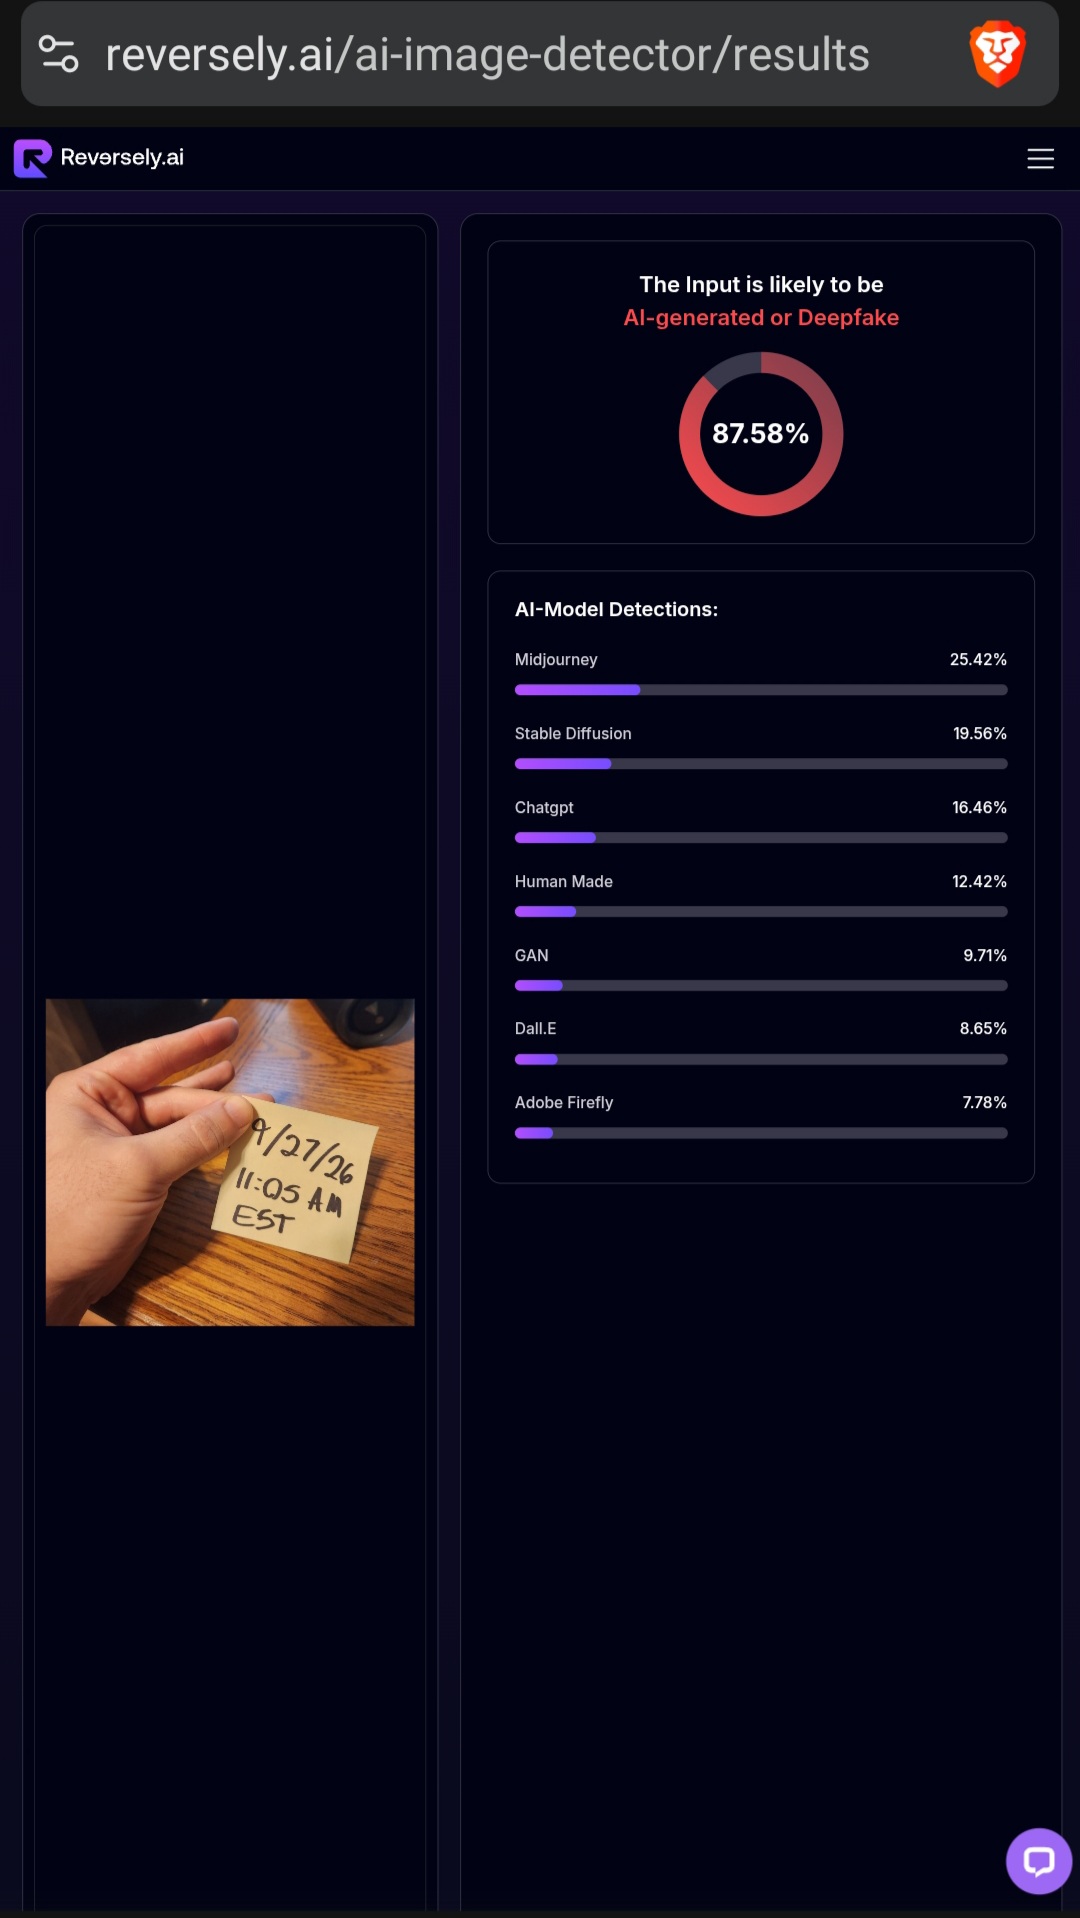Click the AI-Model Detections heading

pos(616,609)
